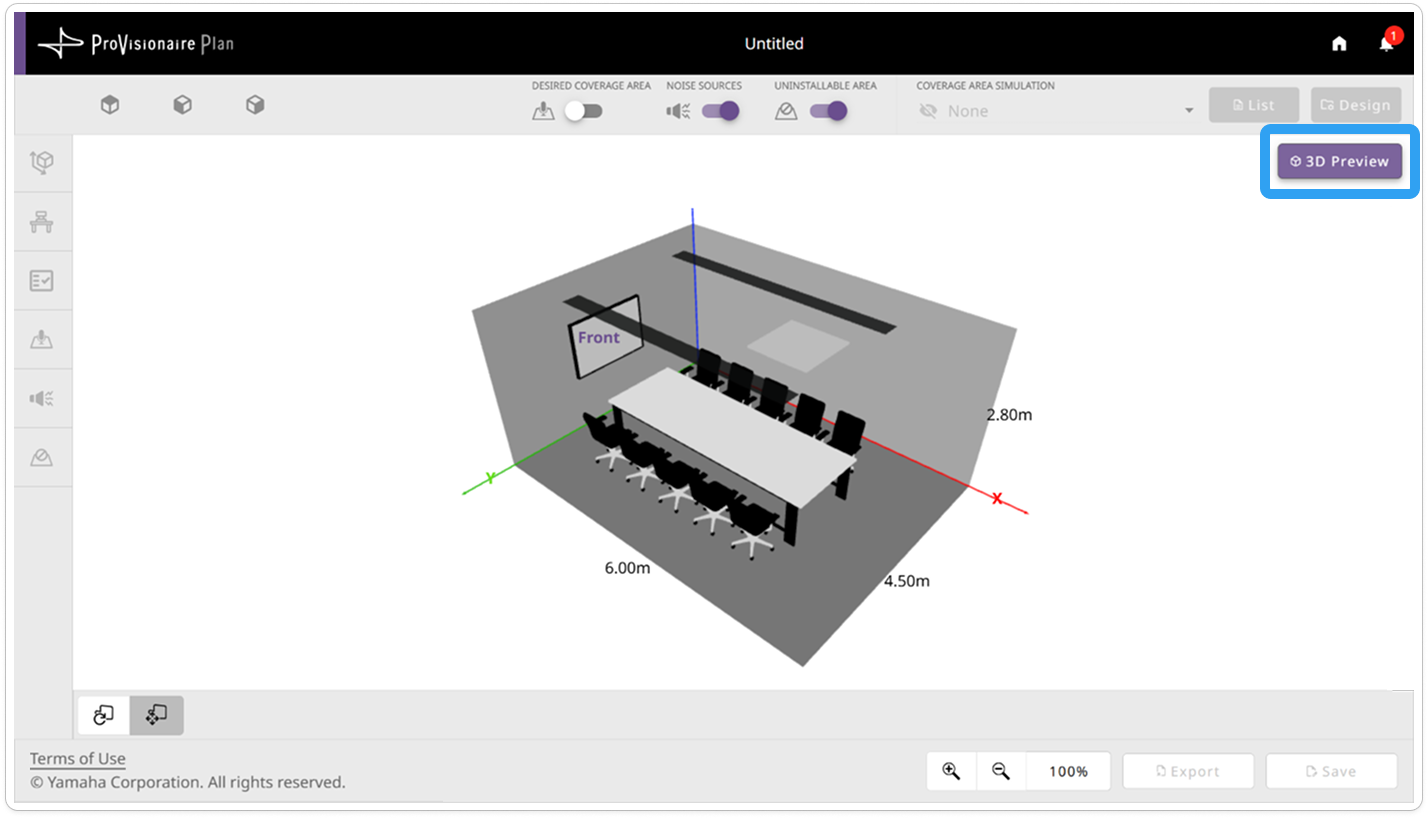Screen dimensions: 1428x818
Task: Select the middle cube view preset icon
Action: pyautogui.click(x=182, y=104)
